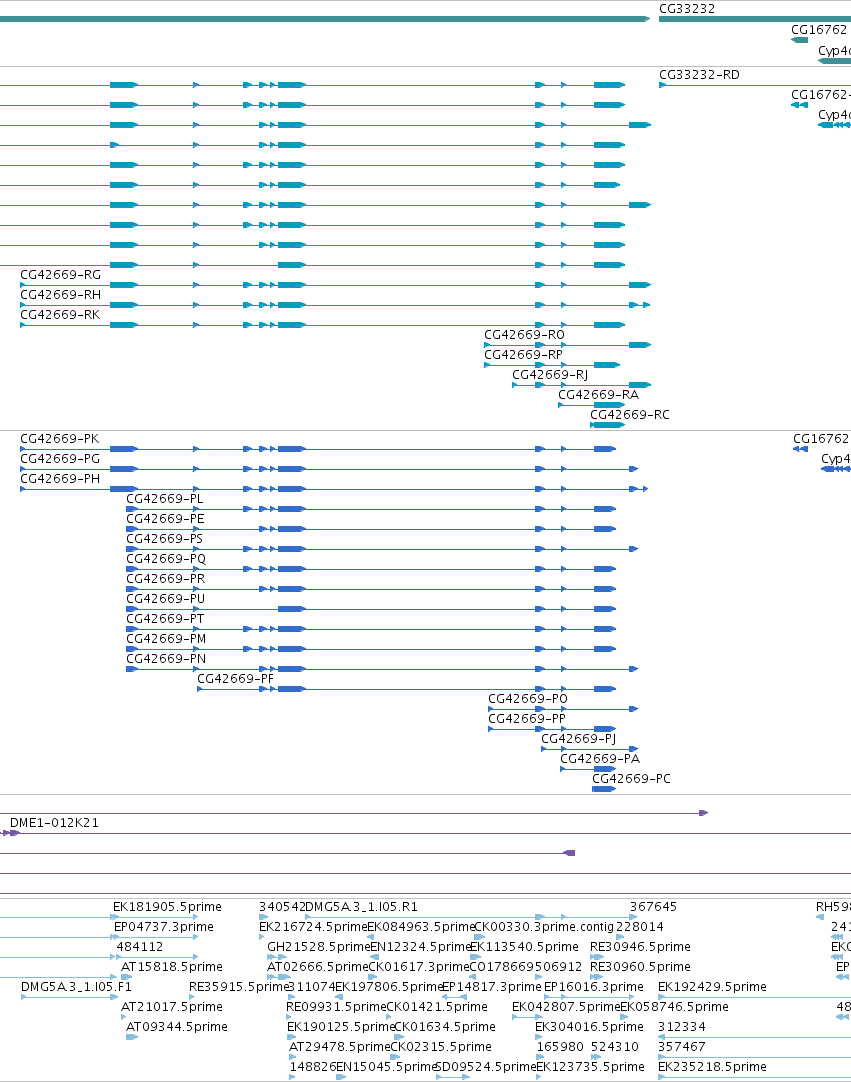Viewport: 851px width, 1082px height.
Task: Select the CG42669-PQ protein
Action: (x=166, y=559)
